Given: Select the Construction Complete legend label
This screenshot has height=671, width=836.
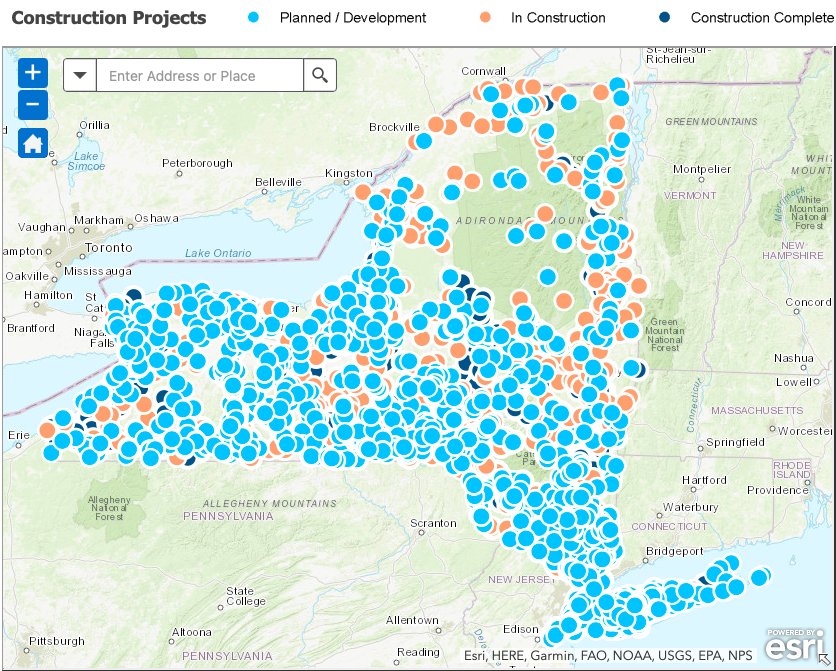Looking at the screenshot, I should pos(762,18).
